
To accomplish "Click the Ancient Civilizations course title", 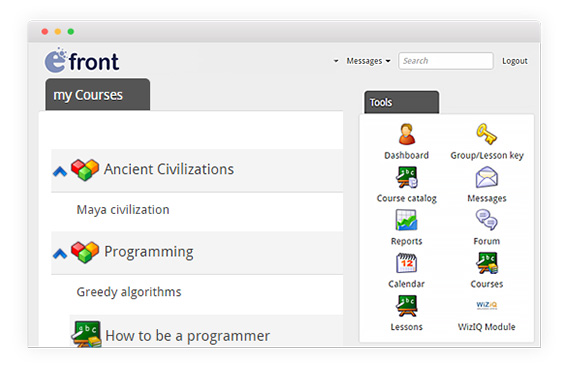I will (x=169, y=169).
